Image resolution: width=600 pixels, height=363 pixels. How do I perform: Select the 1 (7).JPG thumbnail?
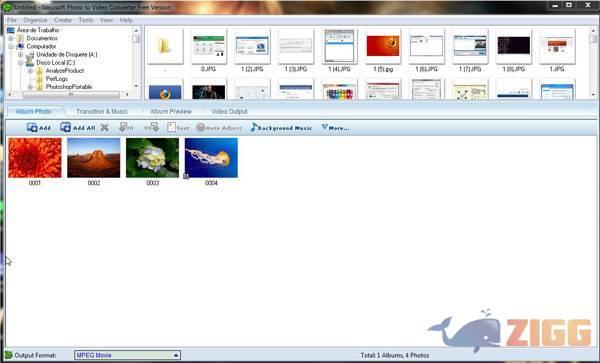pyautogui.click(x=470, y=46)
